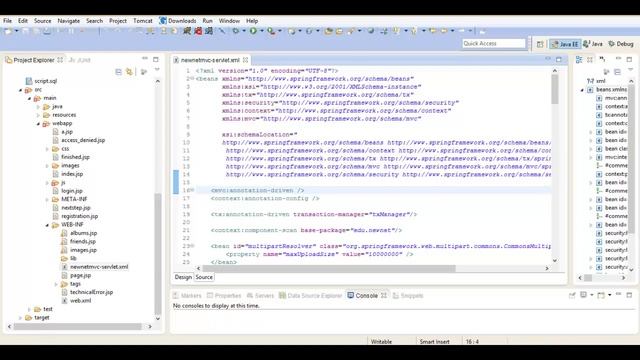Open Project Explorer view menu arrow

point(157,70)
